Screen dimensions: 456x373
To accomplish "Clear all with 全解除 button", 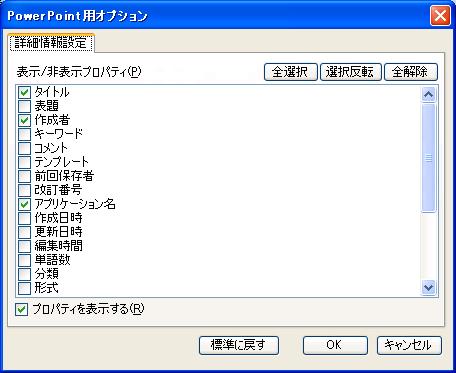I will click(x=411, y=72).
